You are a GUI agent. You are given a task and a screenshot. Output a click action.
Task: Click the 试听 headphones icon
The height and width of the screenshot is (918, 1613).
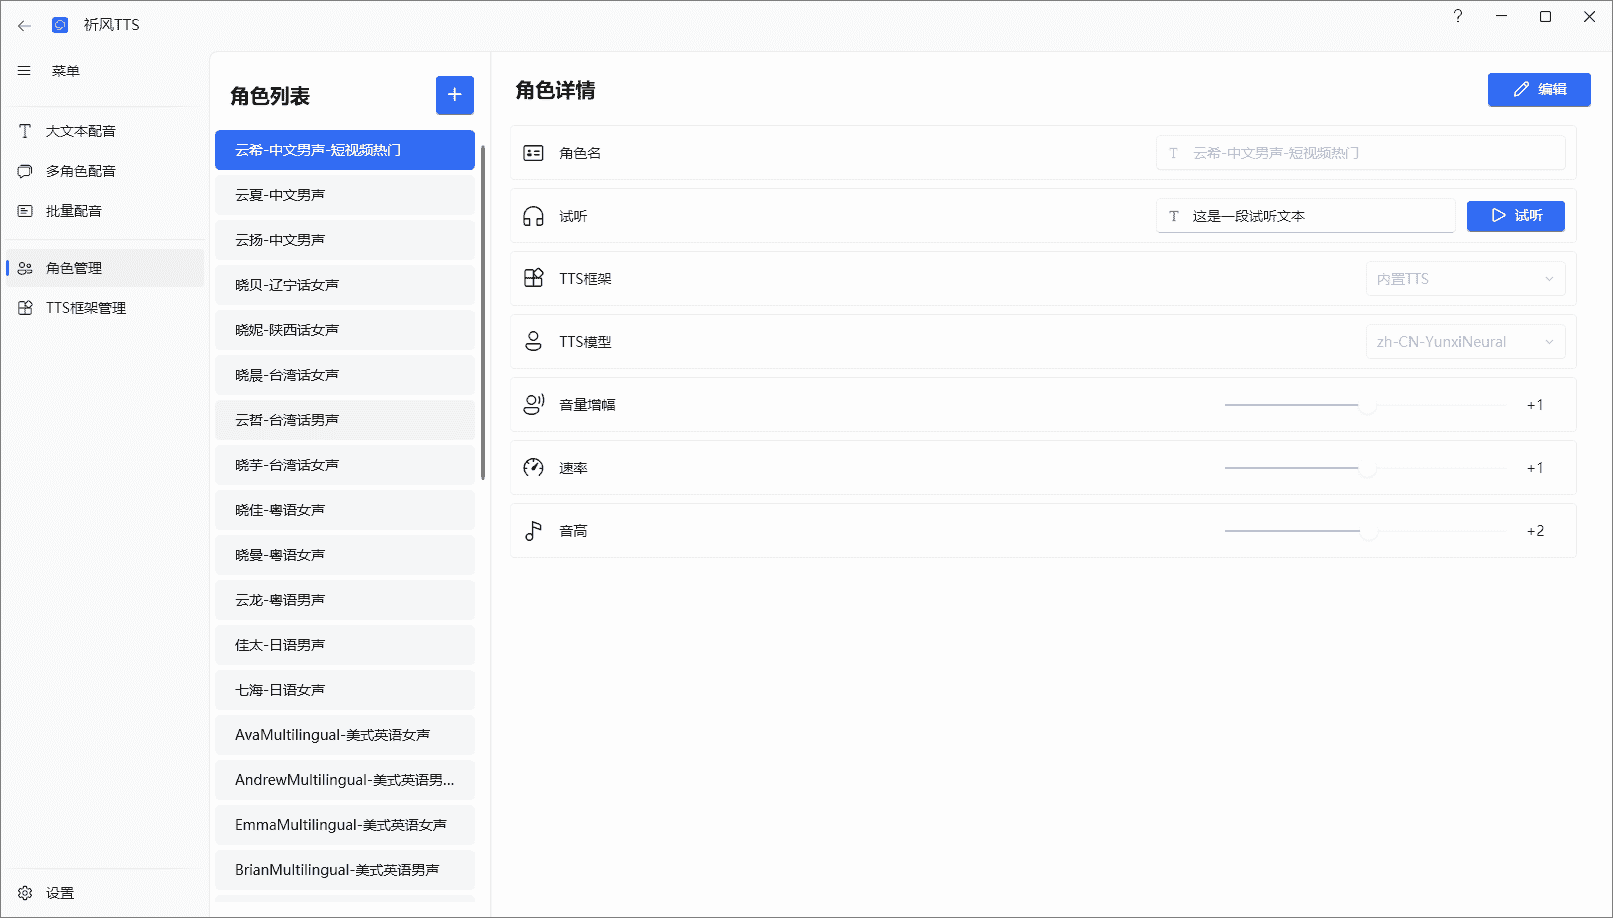tap(534, 216)
